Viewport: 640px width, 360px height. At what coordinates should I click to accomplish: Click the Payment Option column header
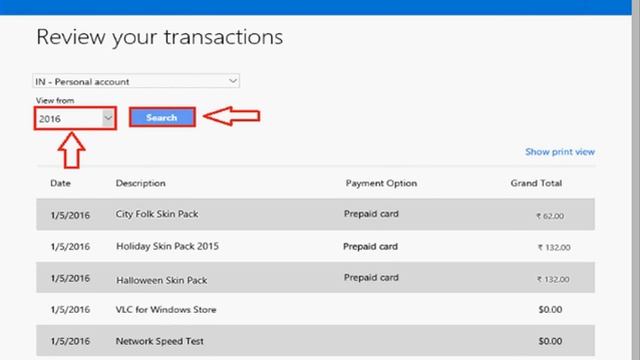click(x=381, y=183)
